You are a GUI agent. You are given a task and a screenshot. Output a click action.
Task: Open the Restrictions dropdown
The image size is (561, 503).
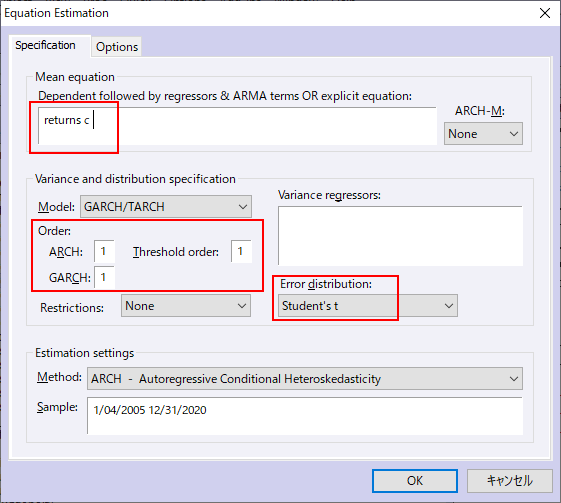(x=186, y=306)
